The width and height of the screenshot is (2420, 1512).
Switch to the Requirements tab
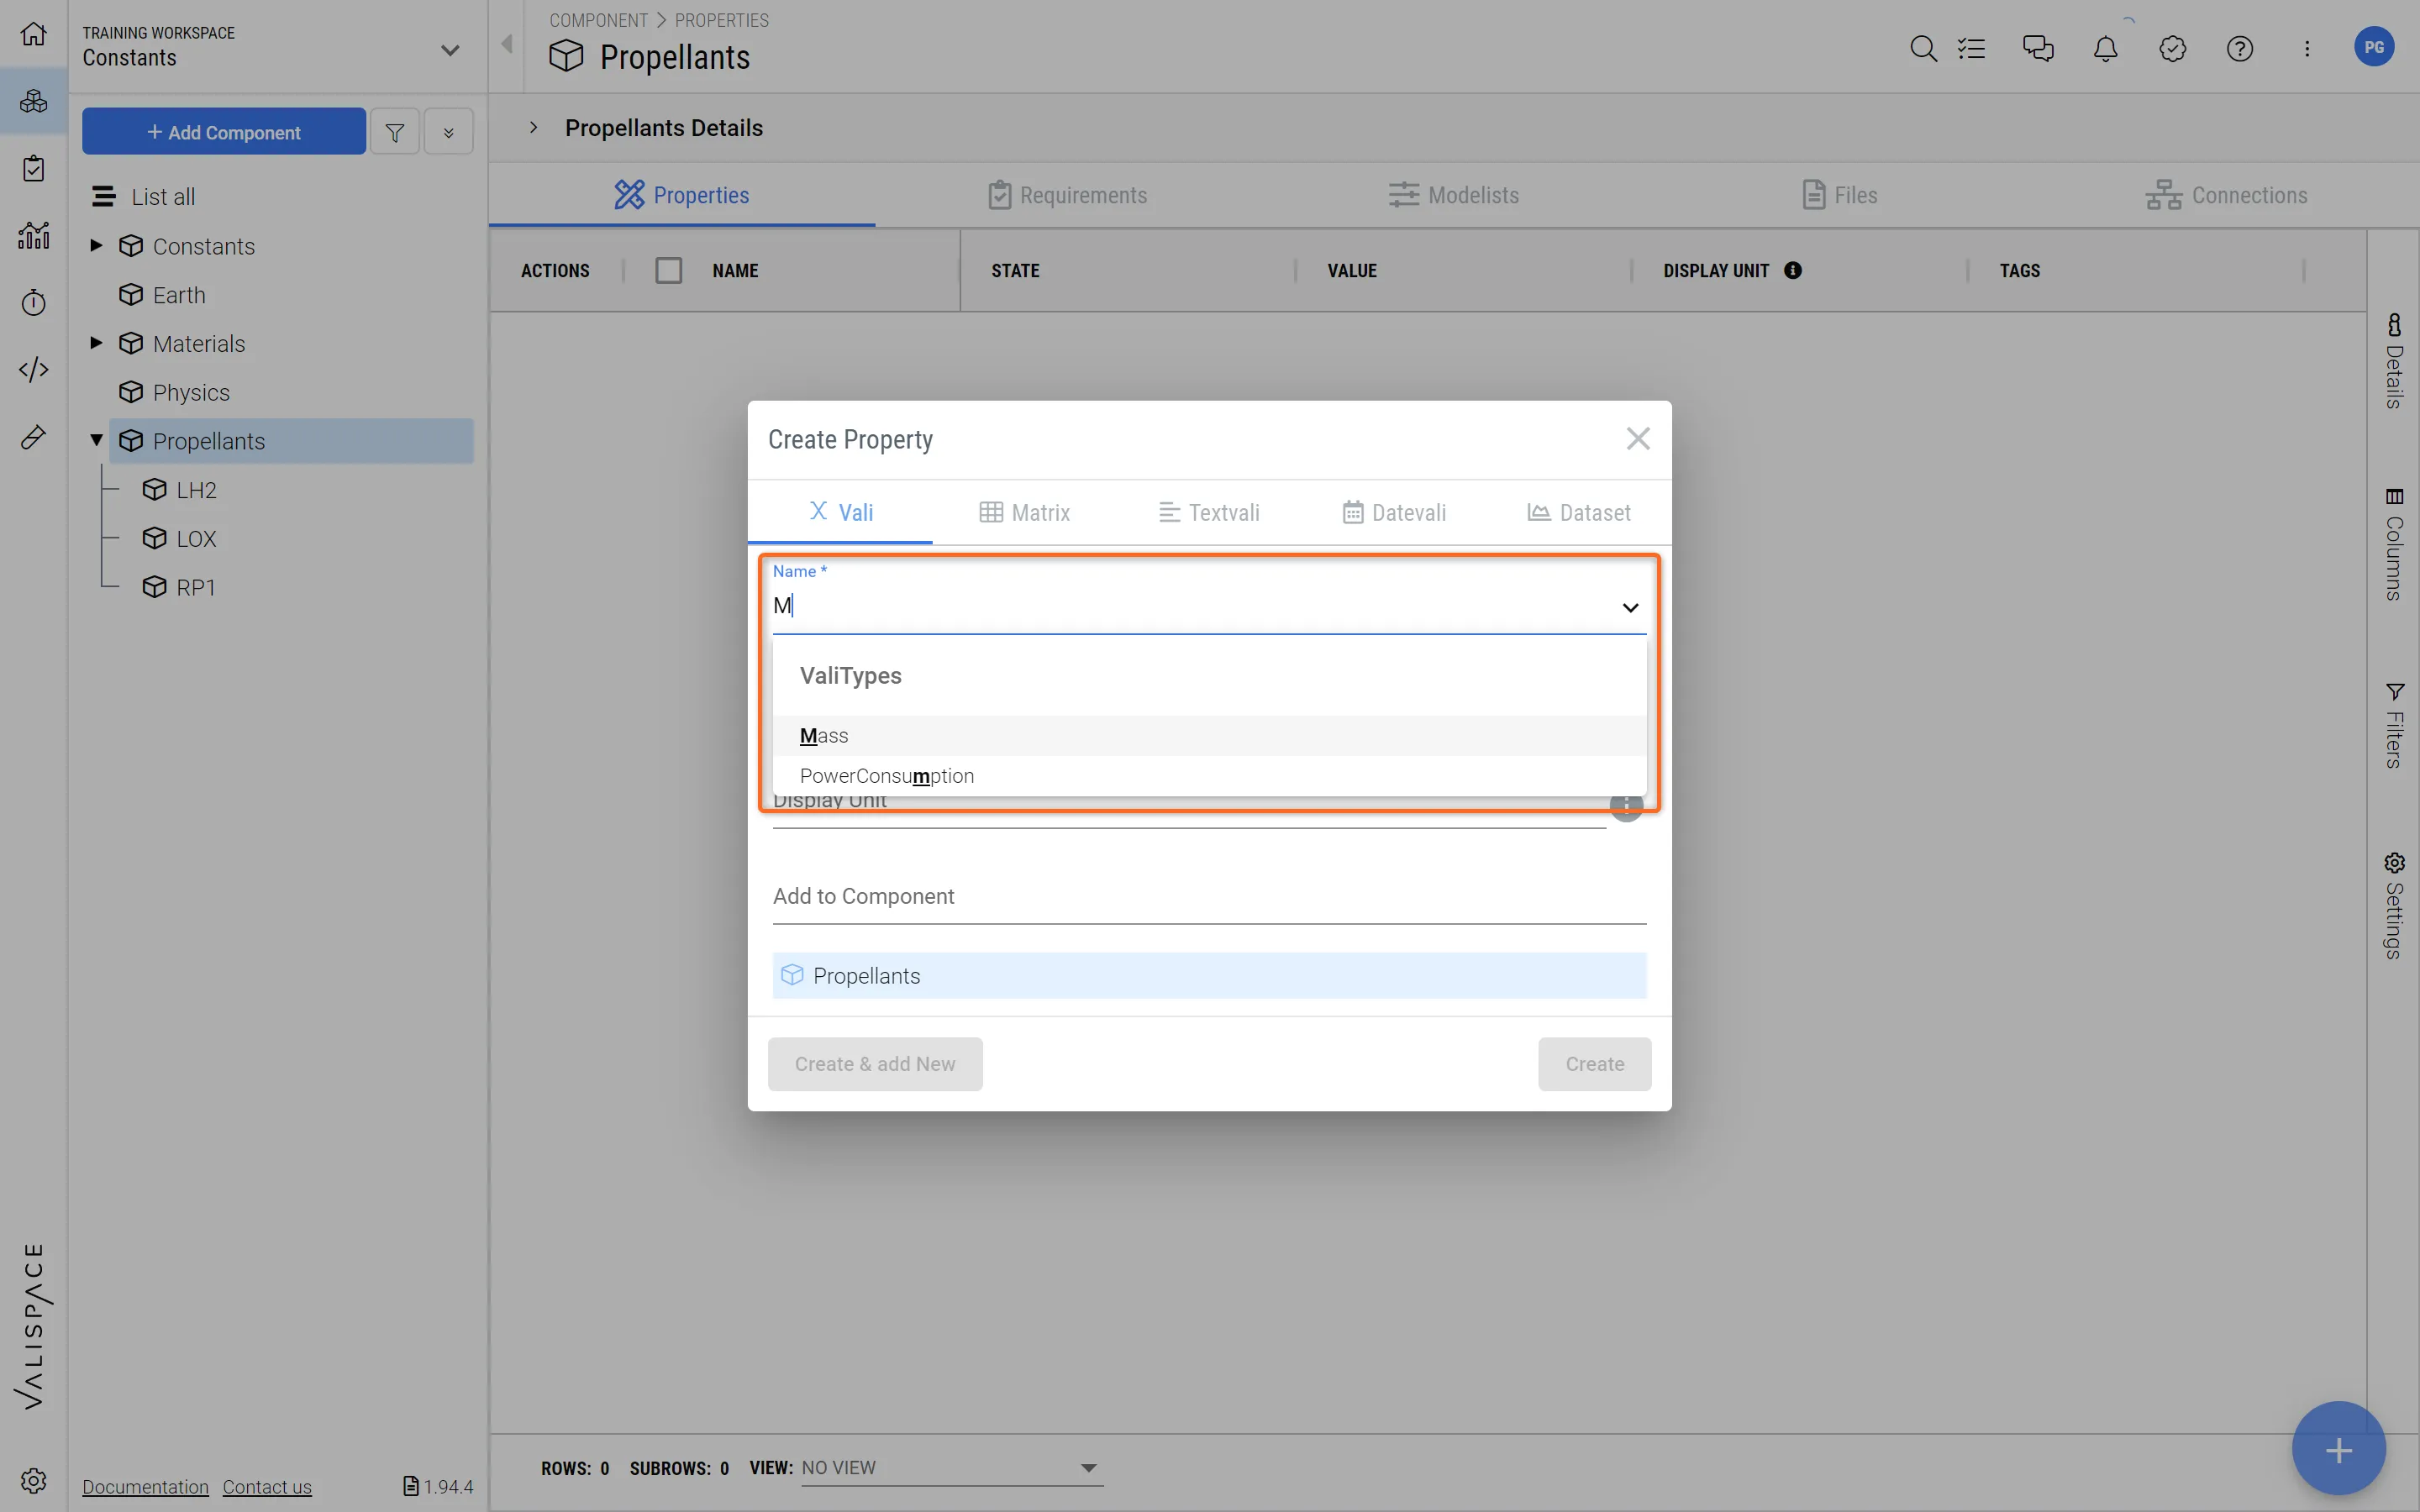click(x=1067, y=195)
